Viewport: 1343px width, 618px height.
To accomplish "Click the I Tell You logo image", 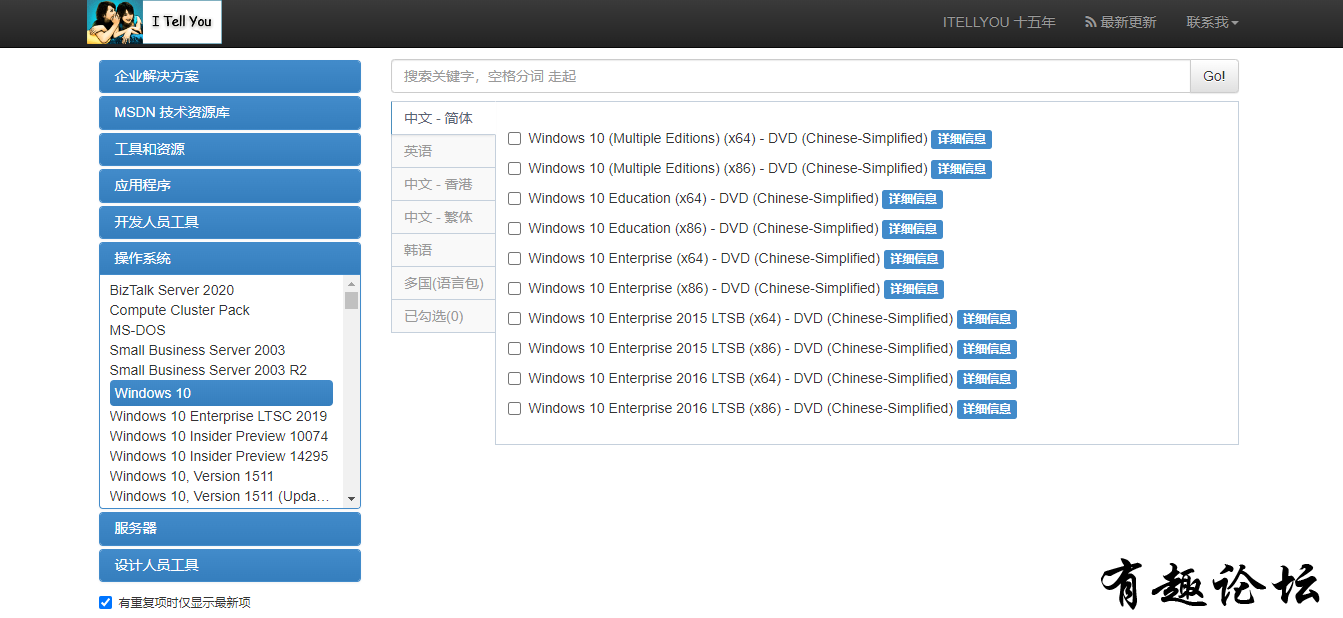I will click(x=154, y=22).
